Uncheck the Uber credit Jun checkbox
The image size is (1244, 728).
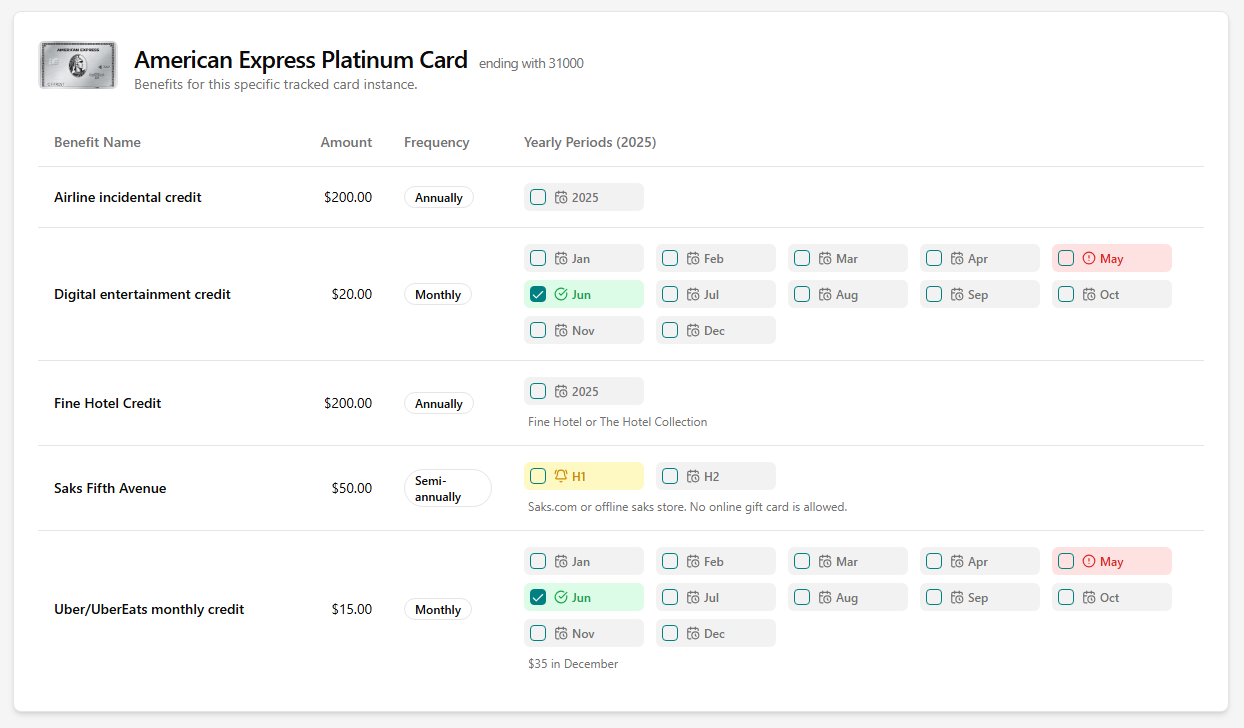coord(538,597)
